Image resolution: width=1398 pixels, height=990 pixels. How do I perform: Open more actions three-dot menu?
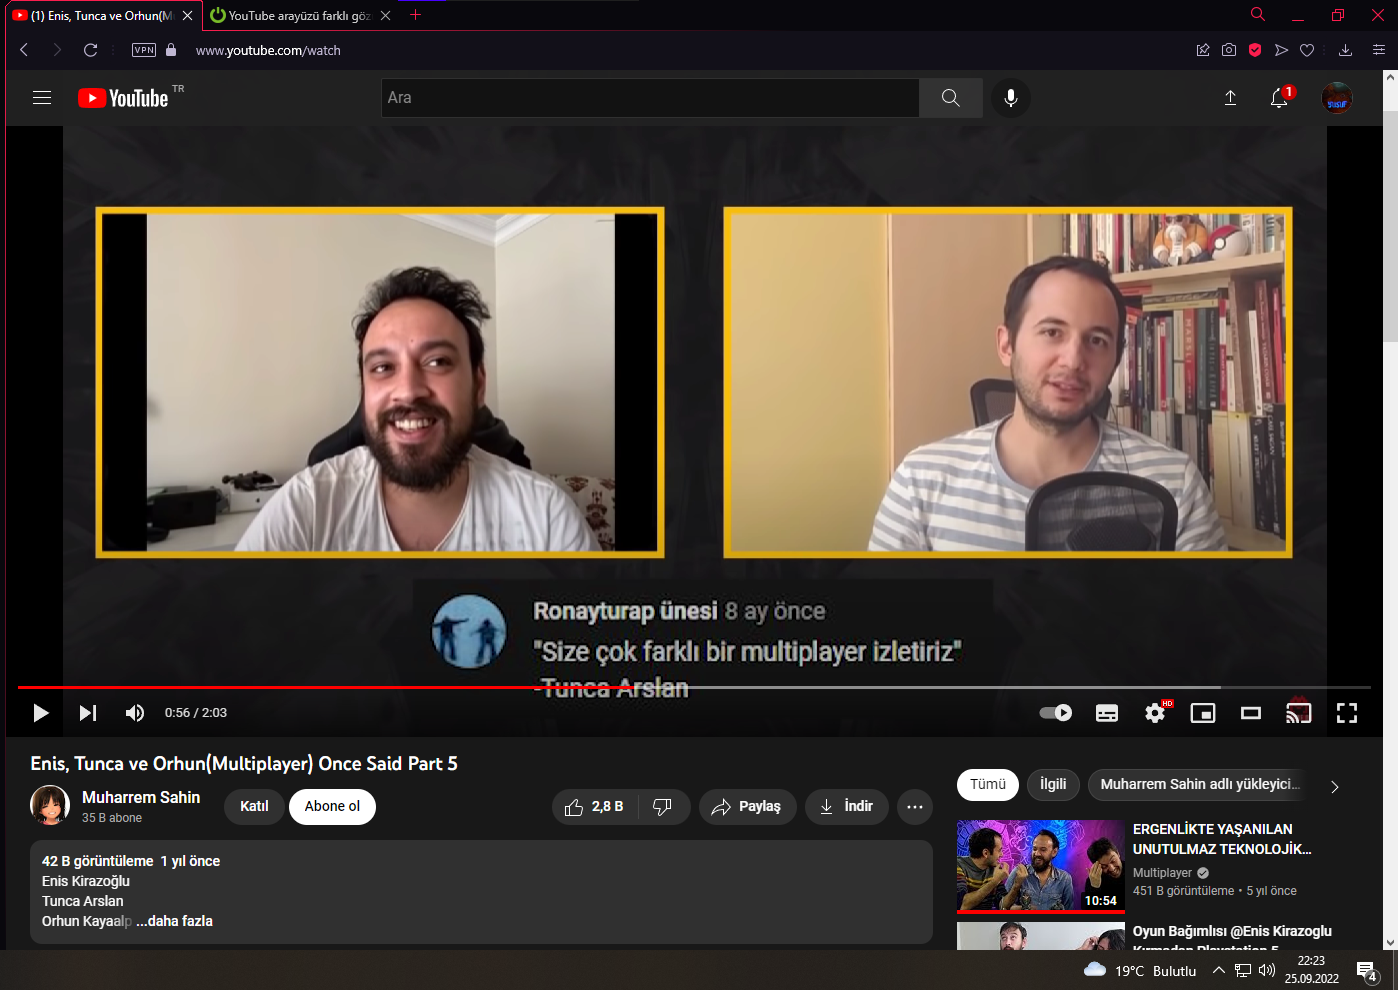pos(915,807)
